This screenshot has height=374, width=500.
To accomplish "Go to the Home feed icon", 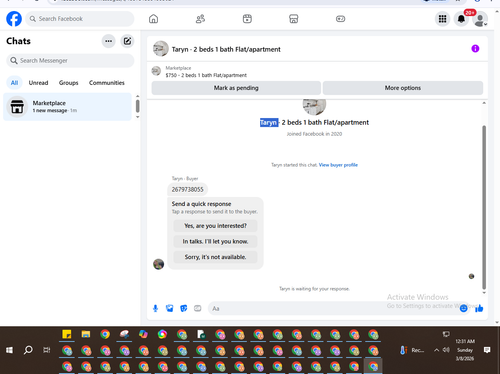I will click(153, 19).
